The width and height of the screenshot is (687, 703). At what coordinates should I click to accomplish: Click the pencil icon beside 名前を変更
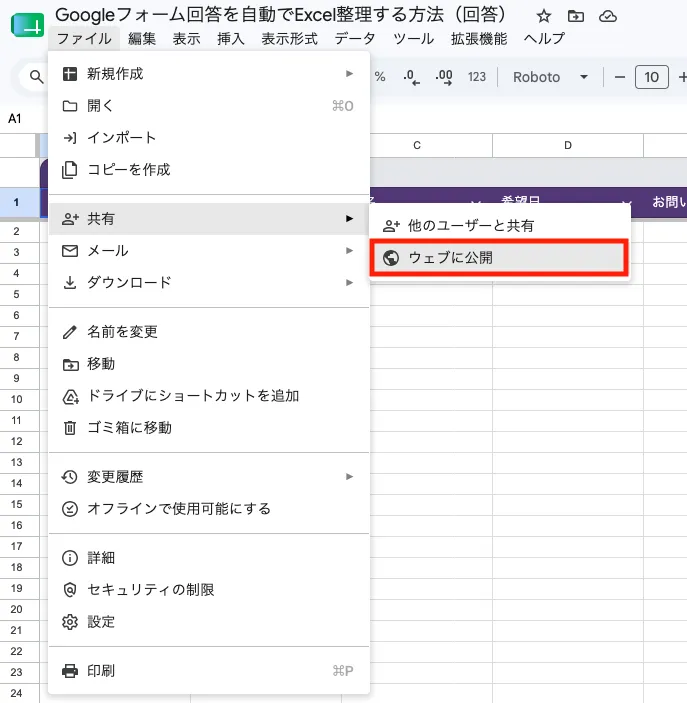[x=70, y=332]
